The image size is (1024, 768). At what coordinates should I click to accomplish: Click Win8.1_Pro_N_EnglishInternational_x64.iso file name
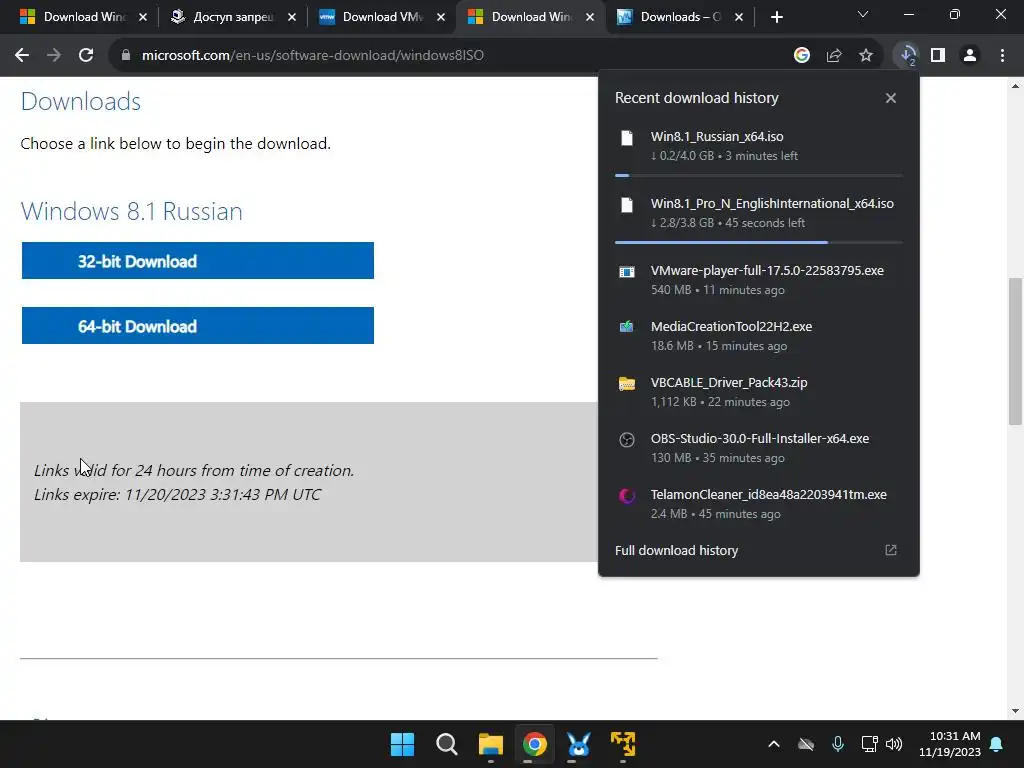tap(772, 204)
